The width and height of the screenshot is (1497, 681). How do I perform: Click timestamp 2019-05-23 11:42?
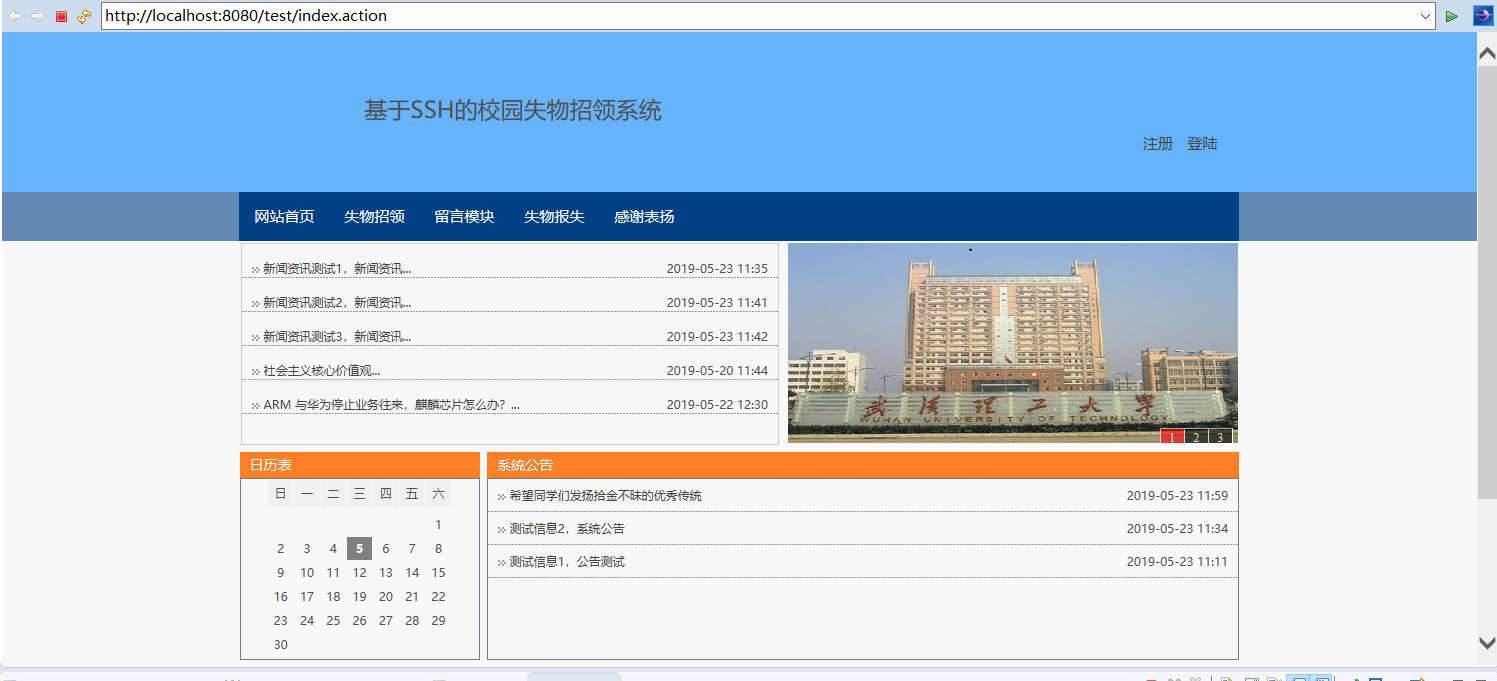click(x=717, y=337)
